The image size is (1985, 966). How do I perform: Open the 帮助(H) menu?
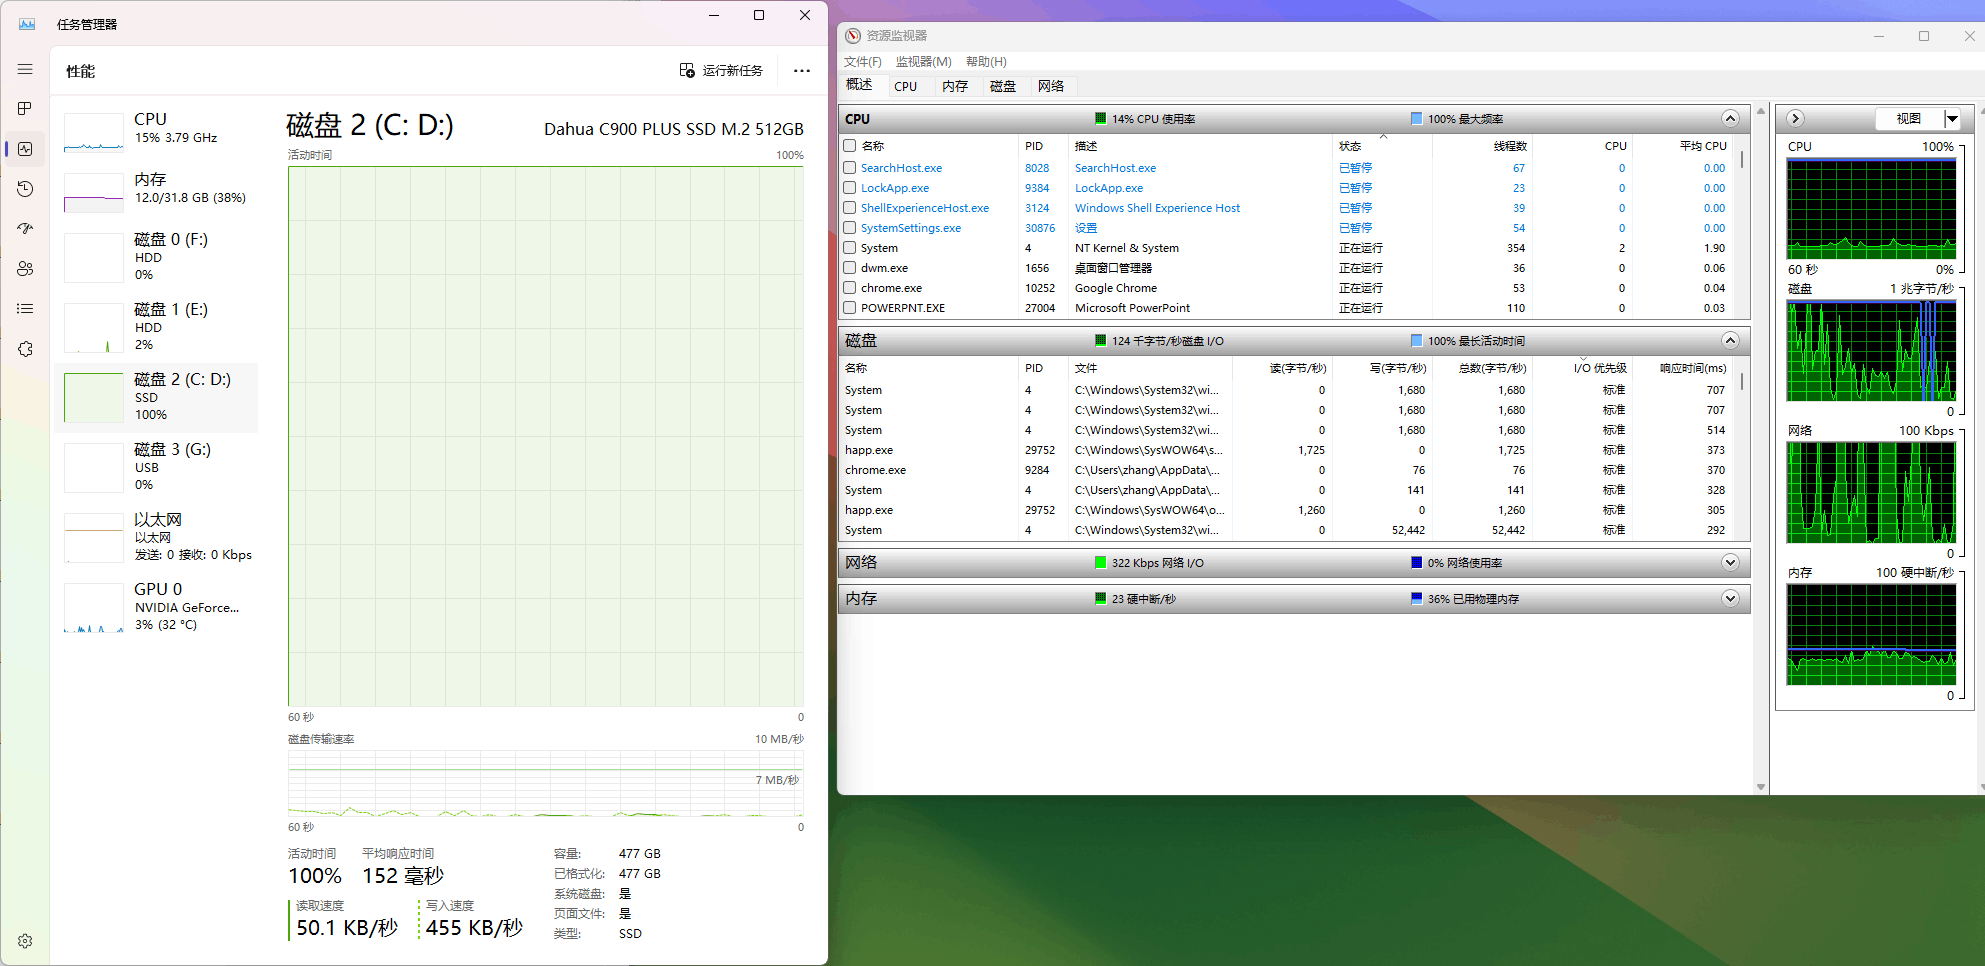[x=986, y=62]
